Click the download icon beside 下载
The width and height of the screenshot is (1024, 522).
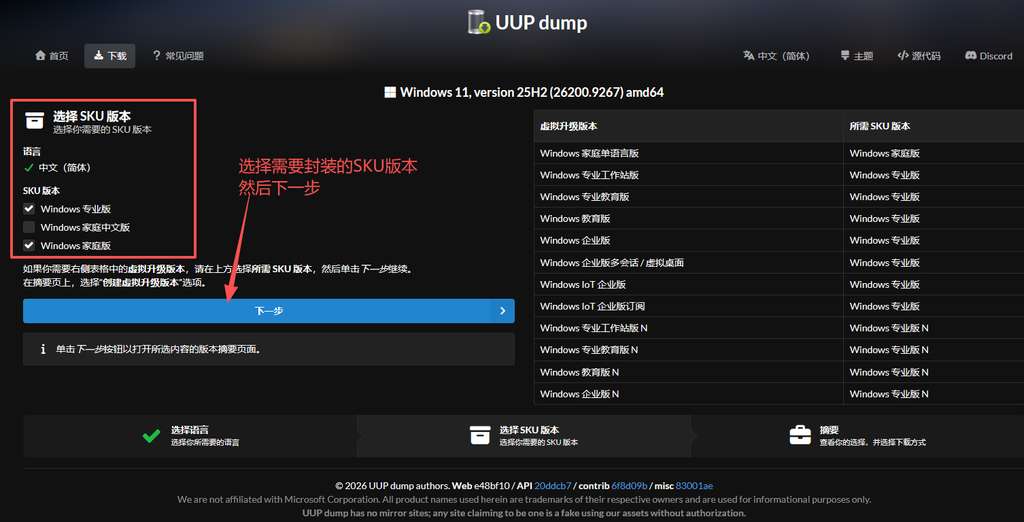(98, 56)
